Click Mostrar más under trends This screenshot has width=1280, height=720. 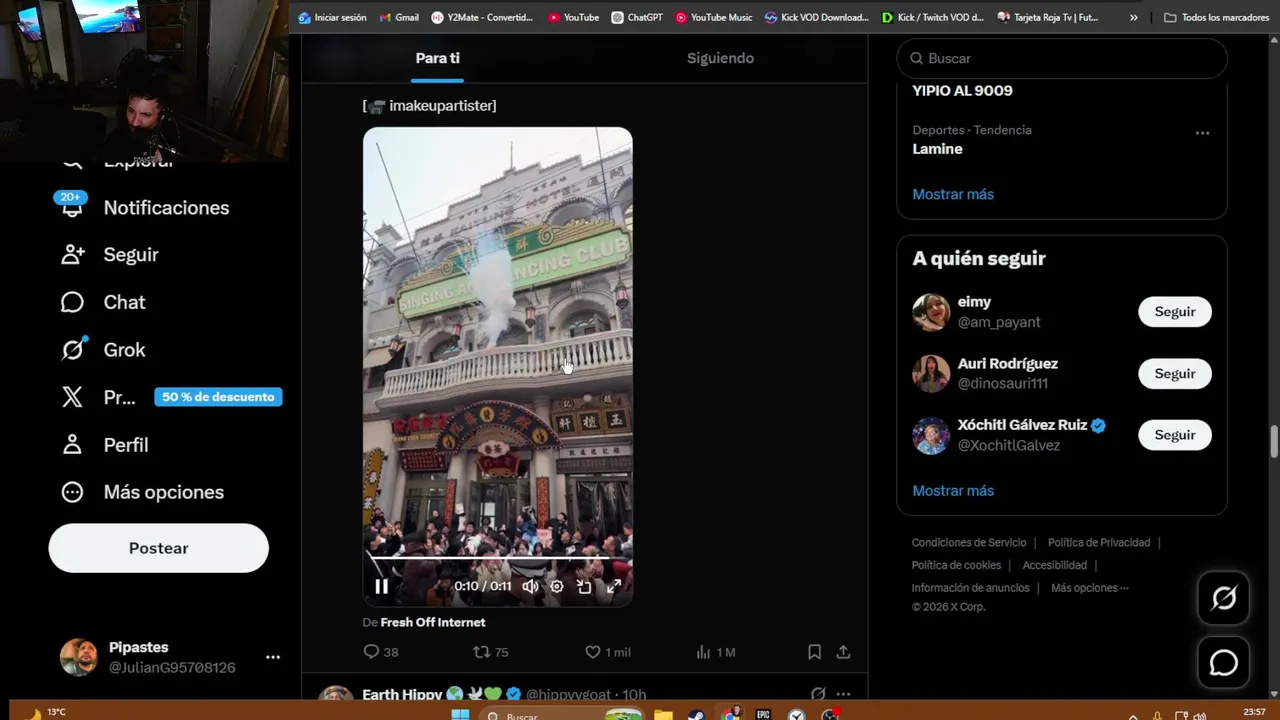click(953, 194)
